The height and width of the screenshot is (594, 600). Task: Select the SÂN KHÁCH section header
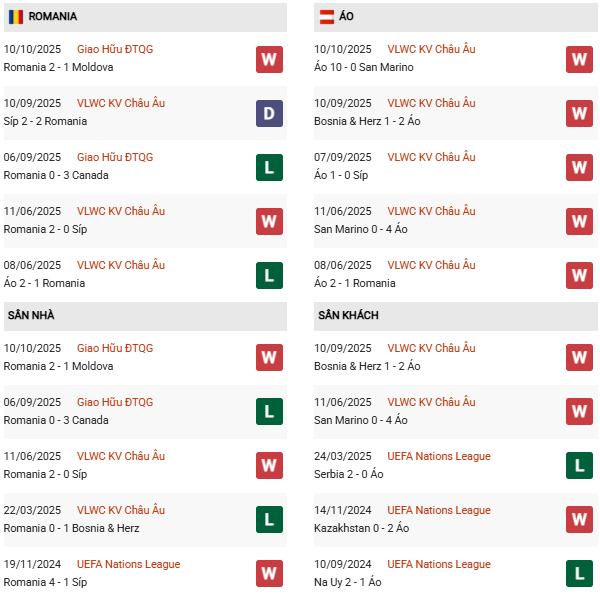coord(348,316)
